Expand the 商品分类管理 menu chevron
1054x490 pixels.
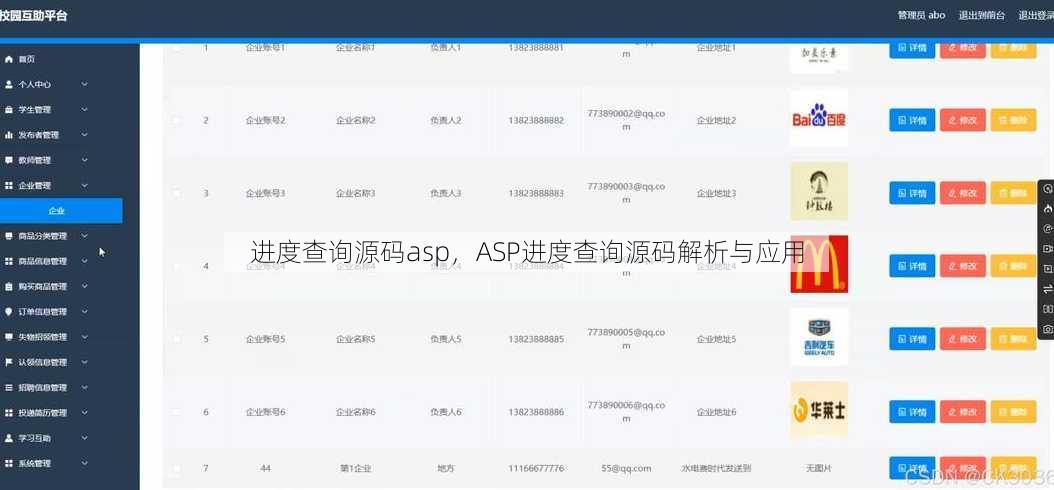tap(85, 236)
